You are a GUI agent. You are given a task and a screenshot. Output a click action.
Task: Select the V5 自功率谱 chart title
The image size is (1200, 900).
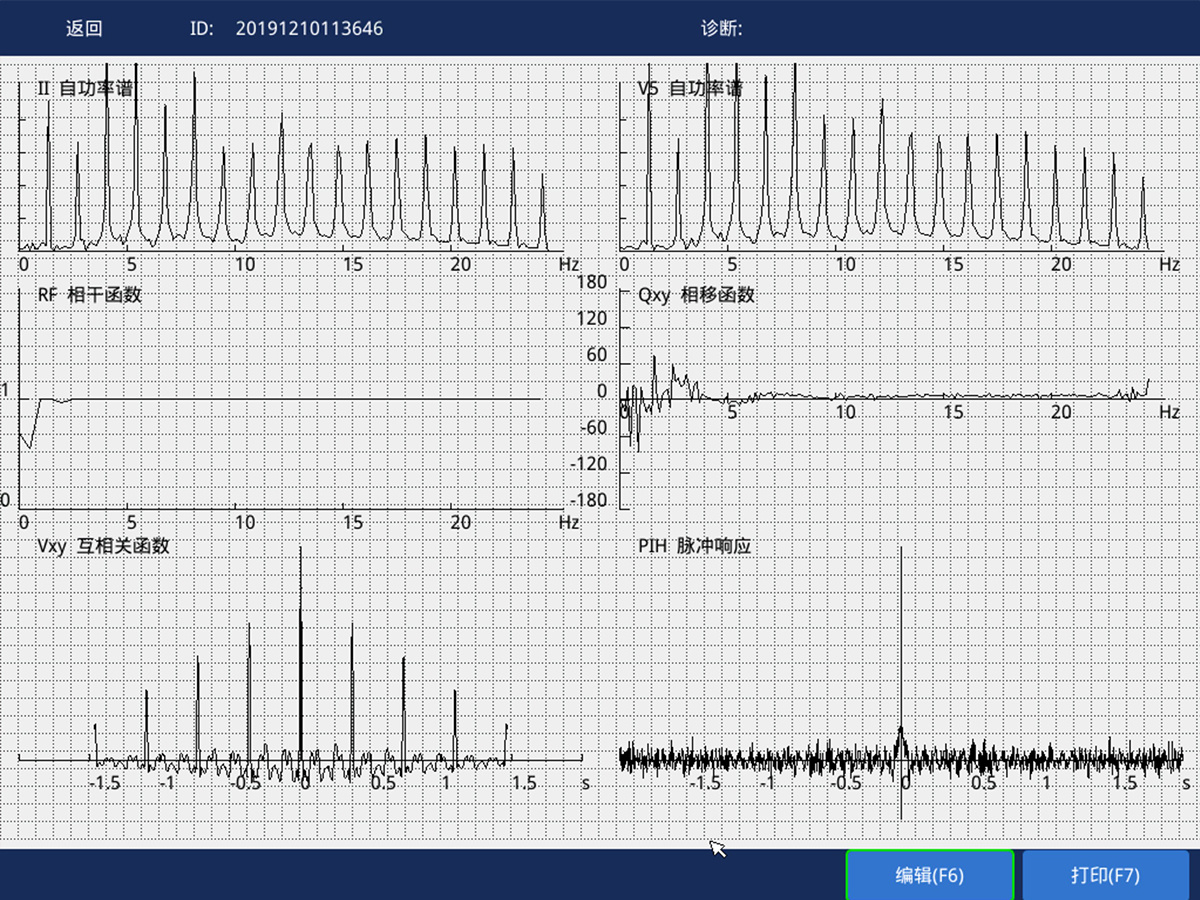690,88
